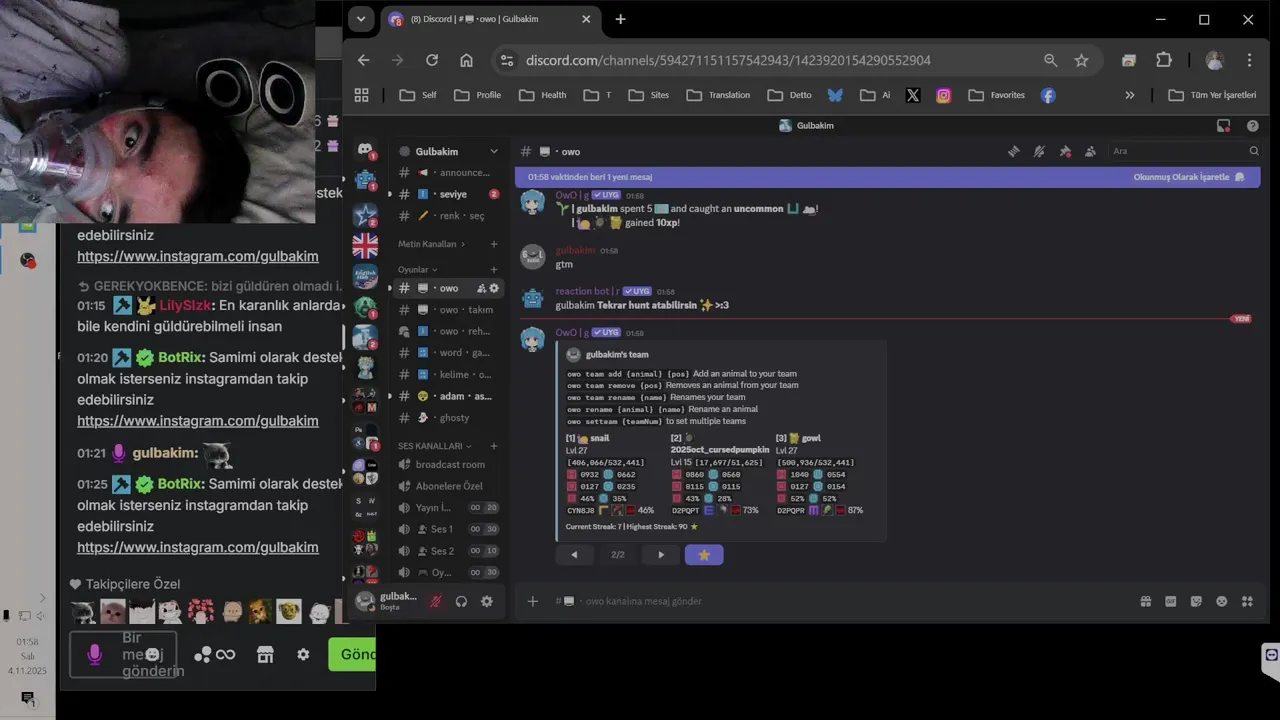Open sticker picker icon
Viewport: 1280px width, 720px height.
coord(1196,601)
